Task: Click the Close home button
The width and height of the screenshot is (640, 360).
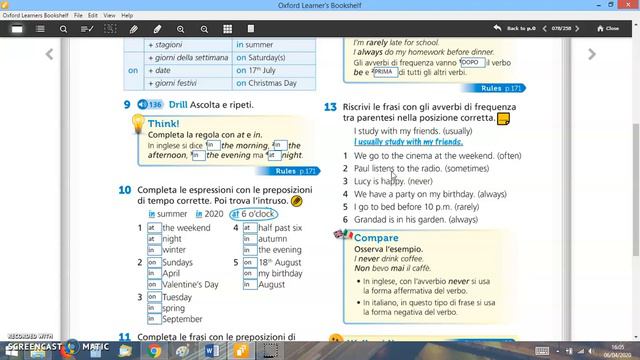Action: (608, 29)
